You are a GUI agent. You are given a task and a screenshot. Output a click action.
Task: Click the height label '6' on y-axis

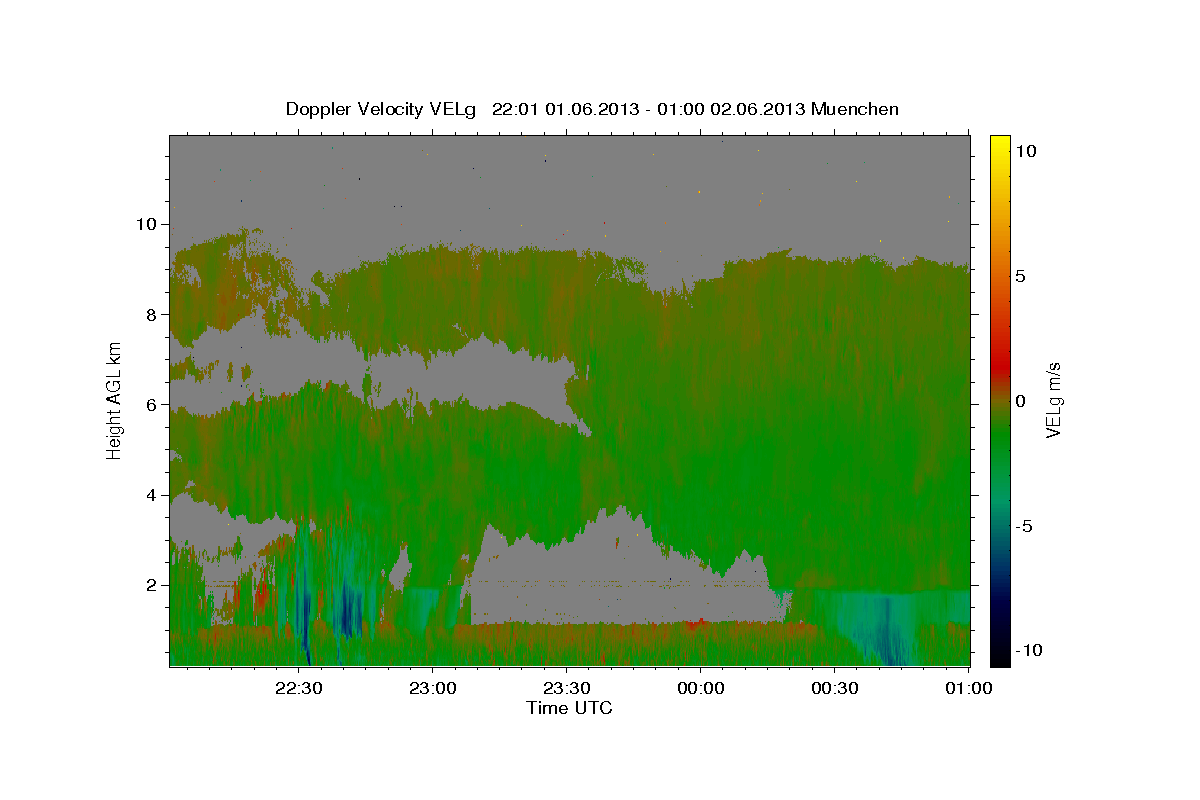[x=151, y=404]
